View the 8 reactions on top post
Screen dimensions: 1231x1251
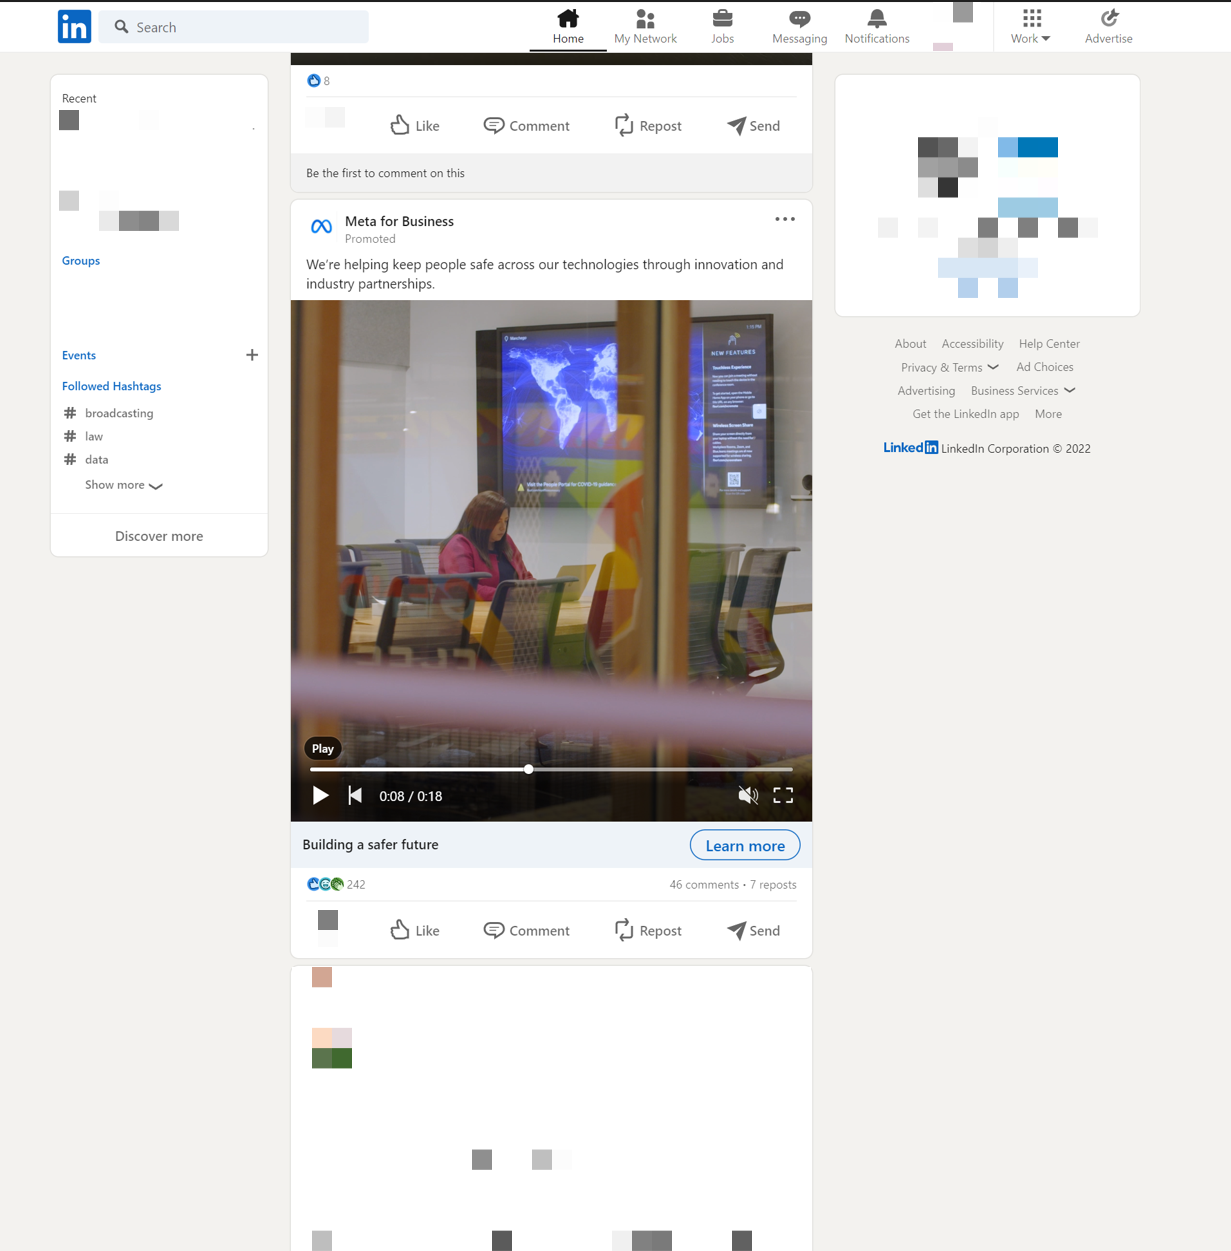319,80
